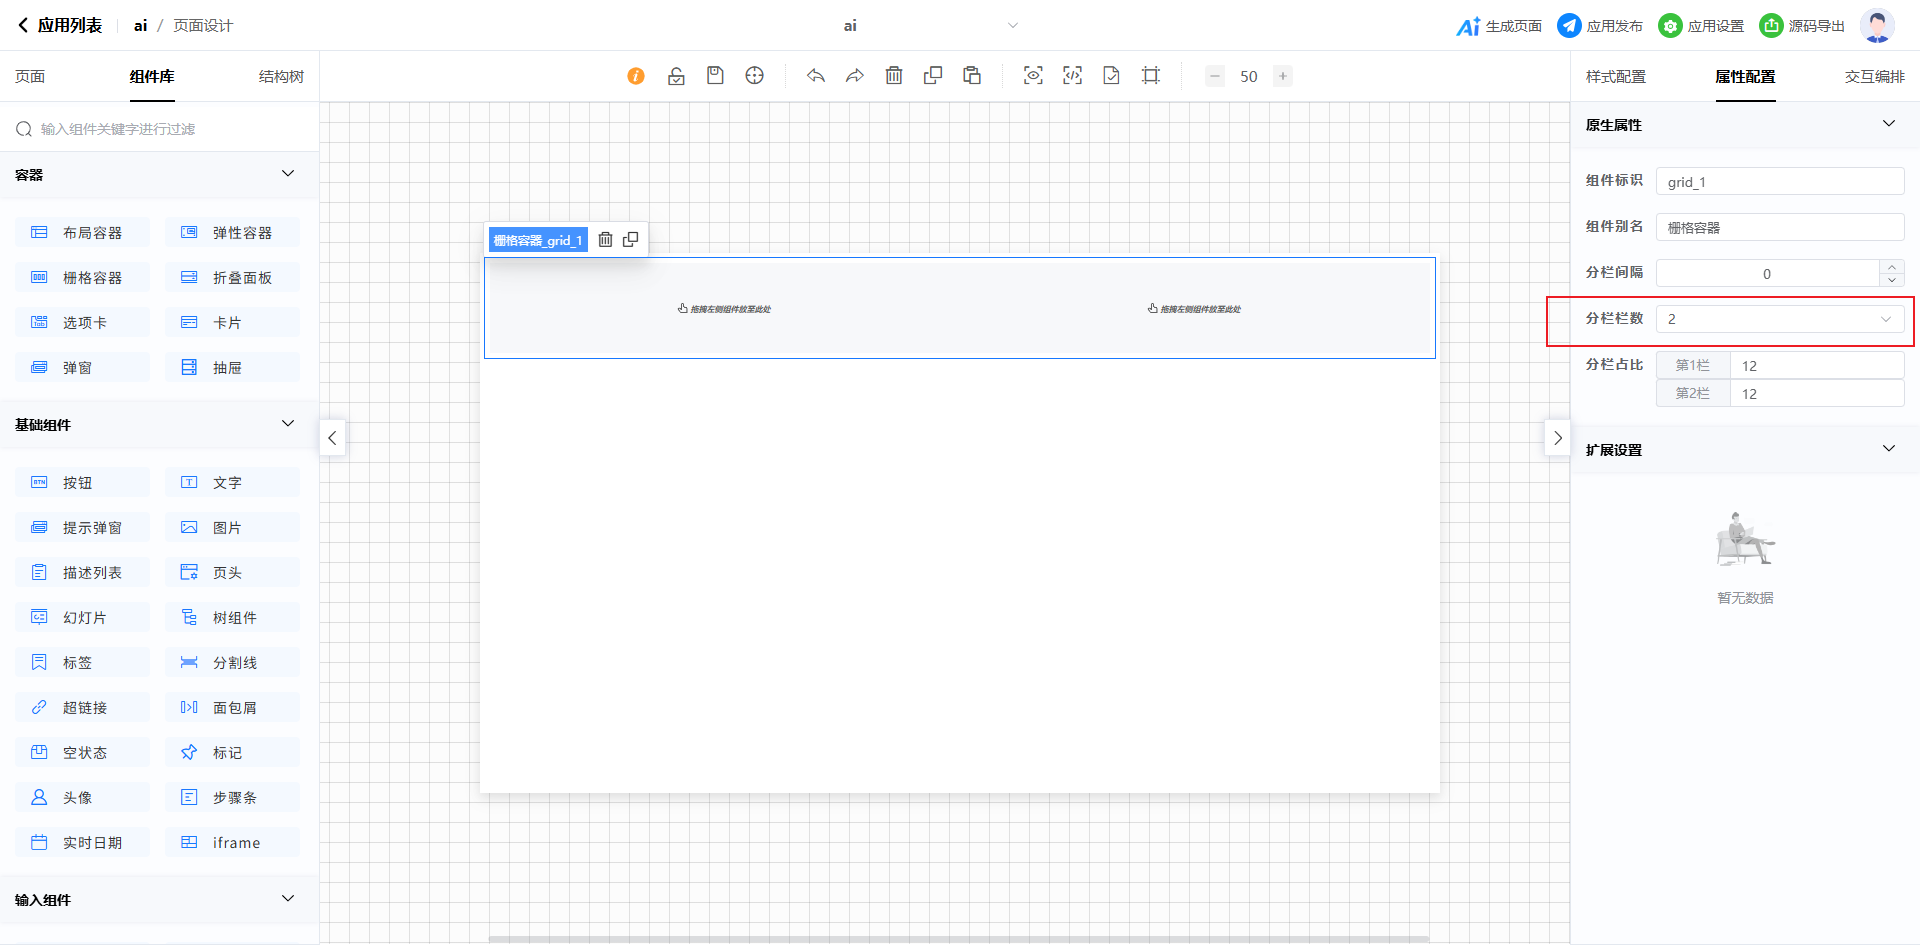Click the save disk icon
Image resolution: width=1920 pixels, height=945 pixels.
[x=715, y=76]
